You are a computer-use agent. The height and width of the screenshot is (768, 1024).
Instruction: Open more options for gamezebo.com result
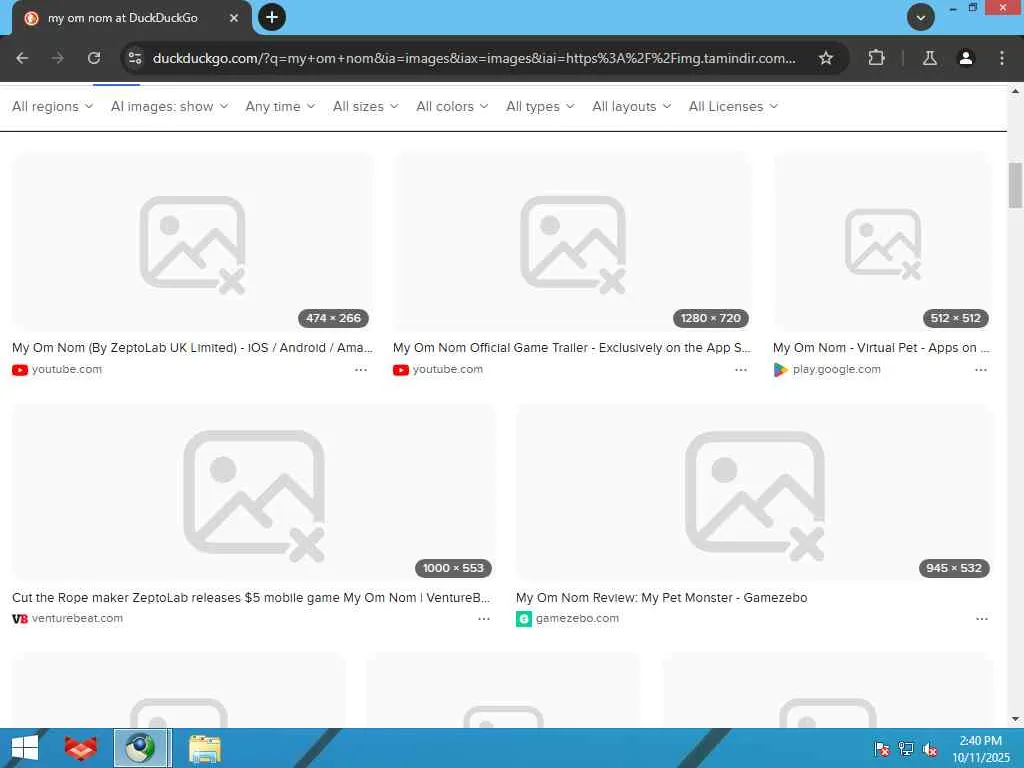[x=982, y=618]
